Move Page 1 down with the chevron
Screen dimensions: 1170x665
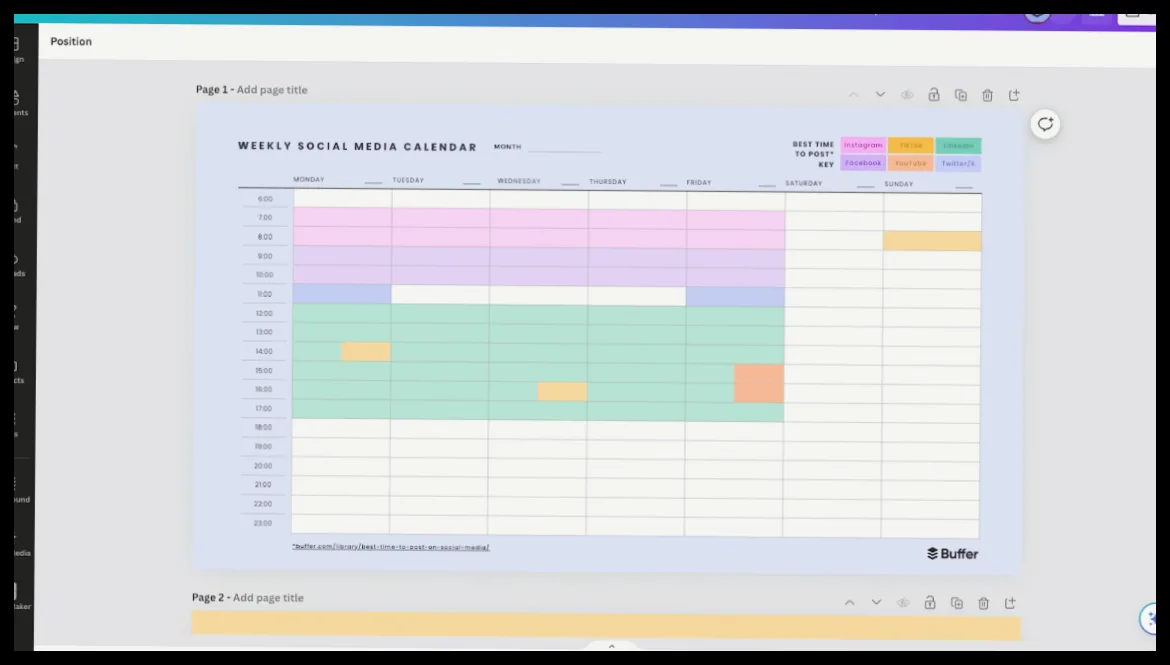(880, 95)
